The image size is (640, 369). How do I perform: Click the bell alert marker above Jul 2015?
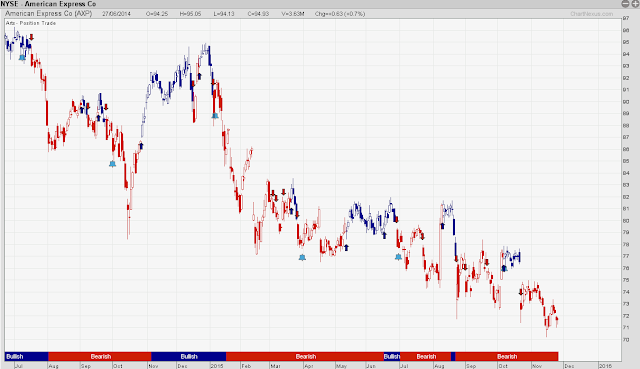[x=398, y=257]
